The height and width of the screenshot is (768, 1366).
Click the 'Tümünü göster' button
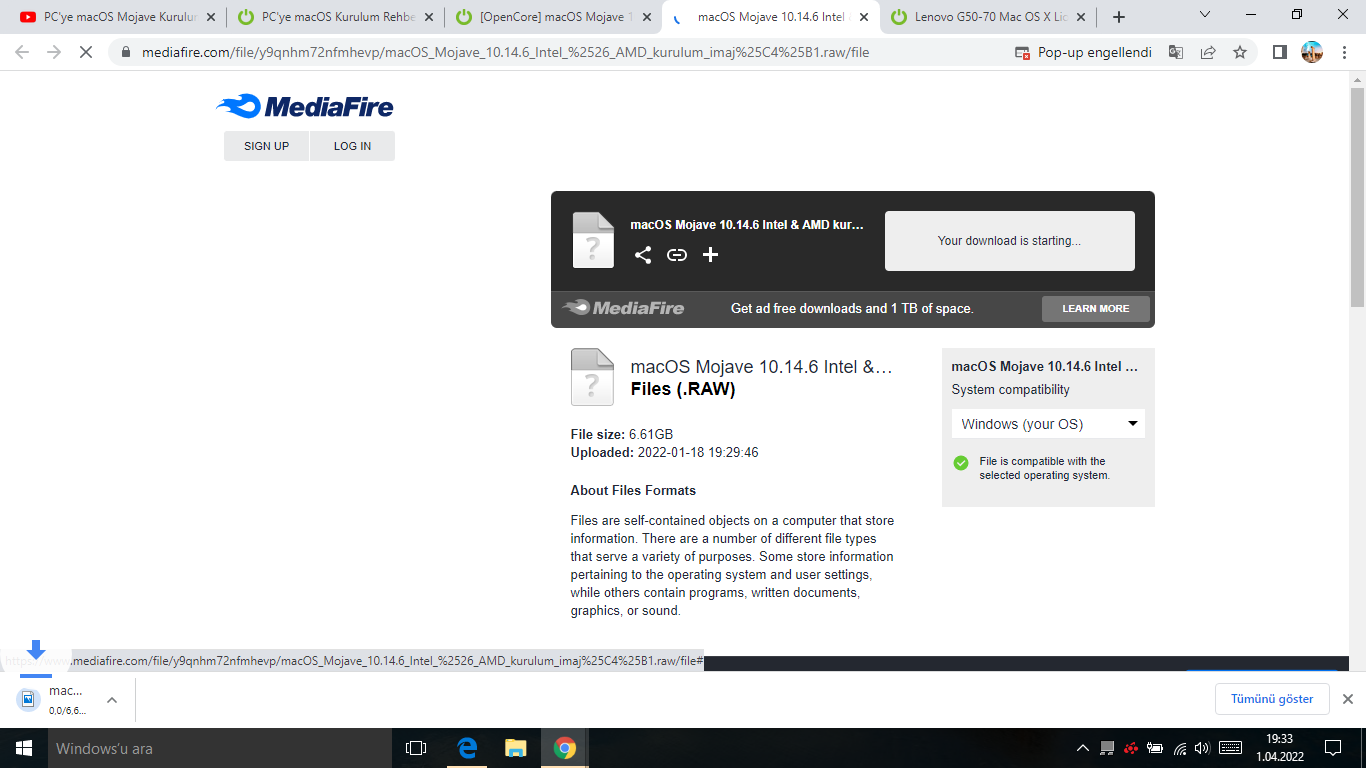[1272, 699]
